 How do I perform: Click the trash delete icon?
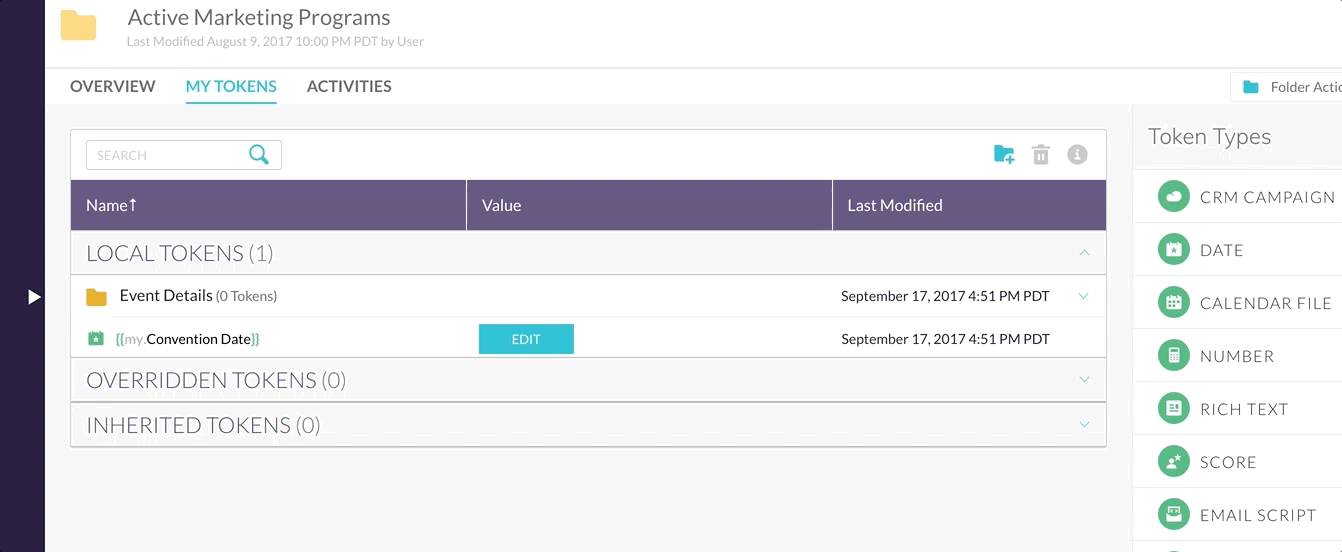click(x=1041, y=155)
